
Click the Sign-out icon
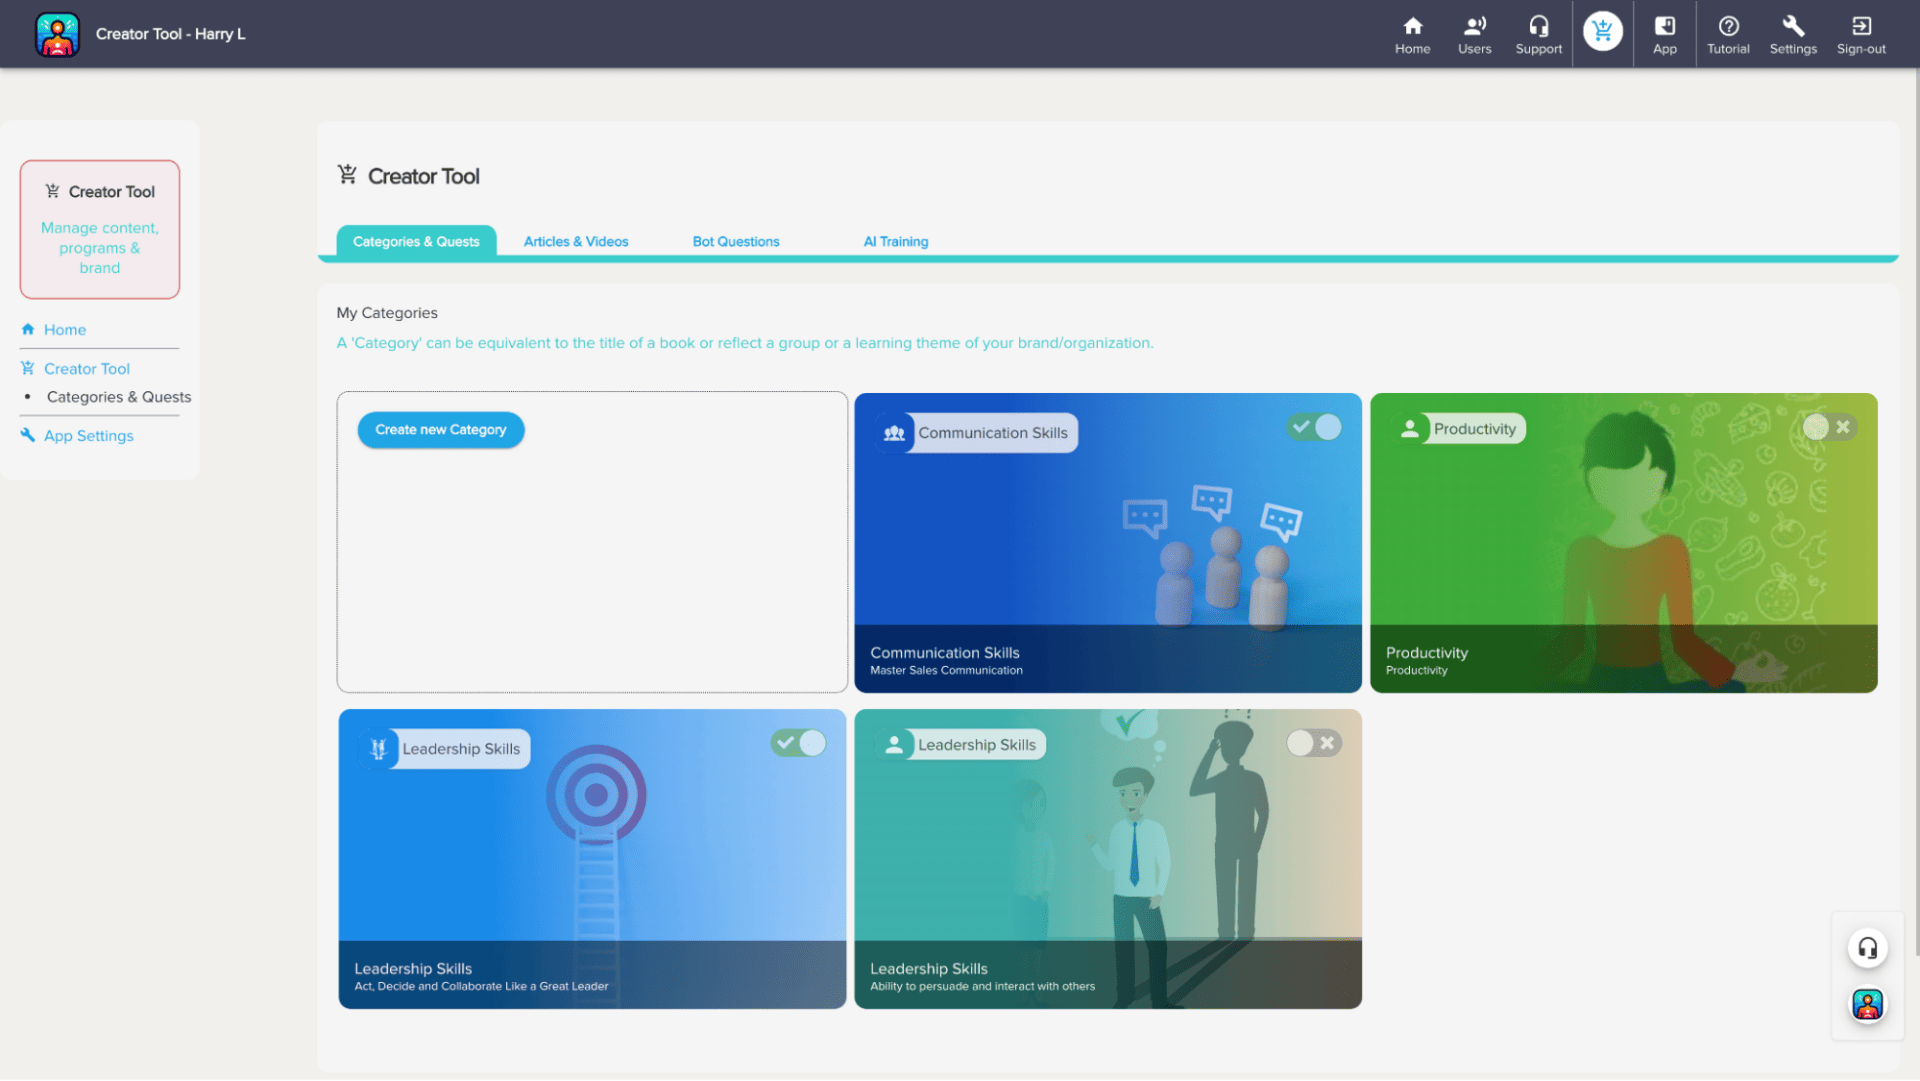tap(1861, 34)
